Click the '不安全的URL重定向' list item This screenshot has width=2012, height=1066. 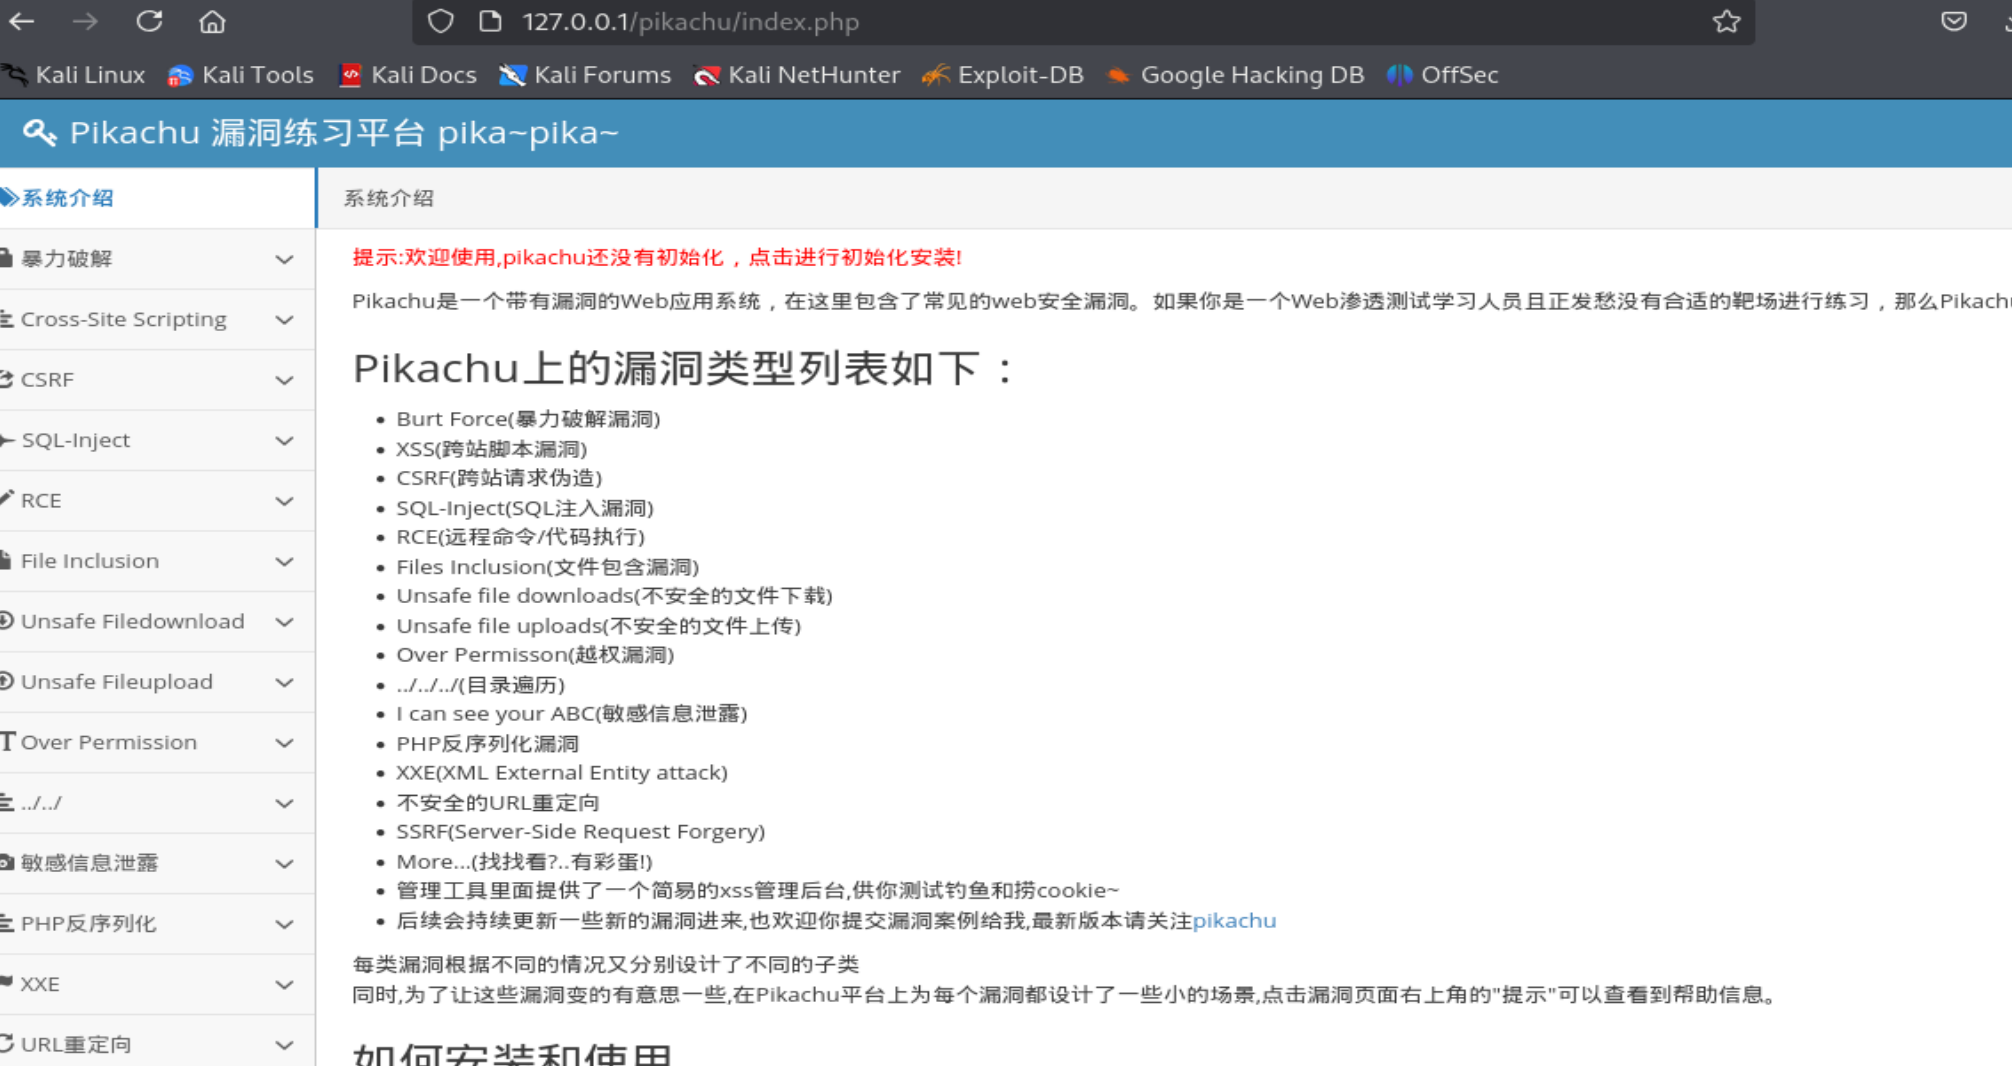(x=498, y=803)
